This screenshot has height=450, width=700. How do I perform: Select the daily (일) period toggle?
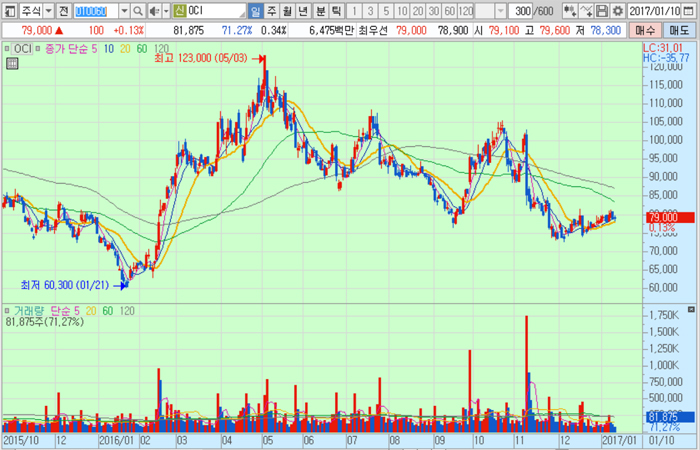(256, 10)
